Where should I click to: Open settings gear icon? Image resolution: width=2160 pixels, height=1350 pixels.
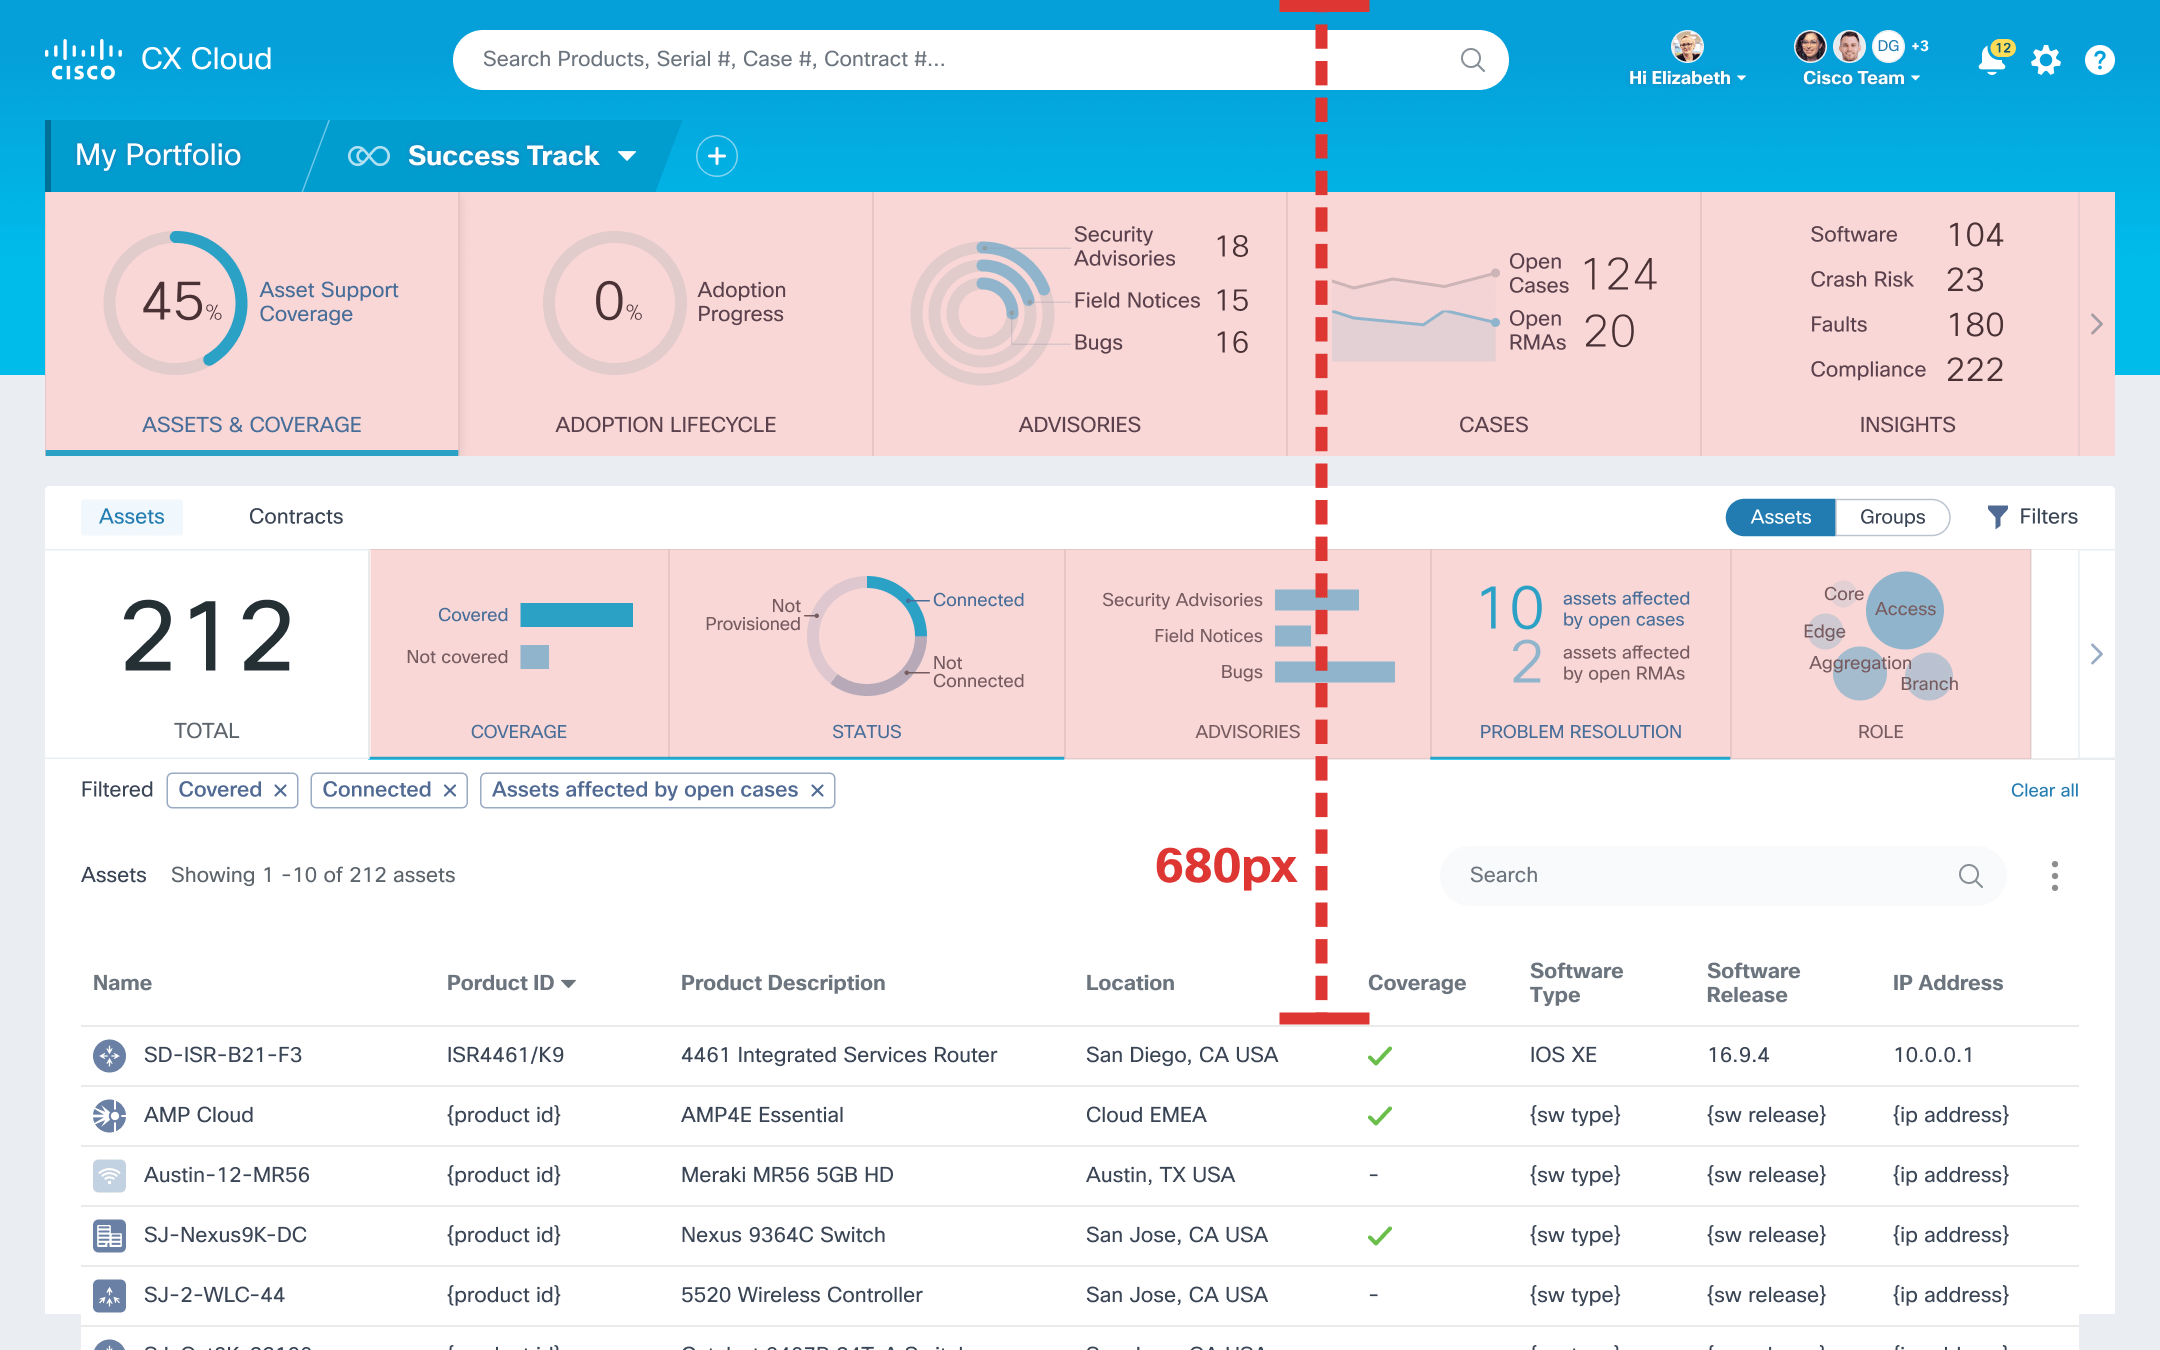point(2046,61)
